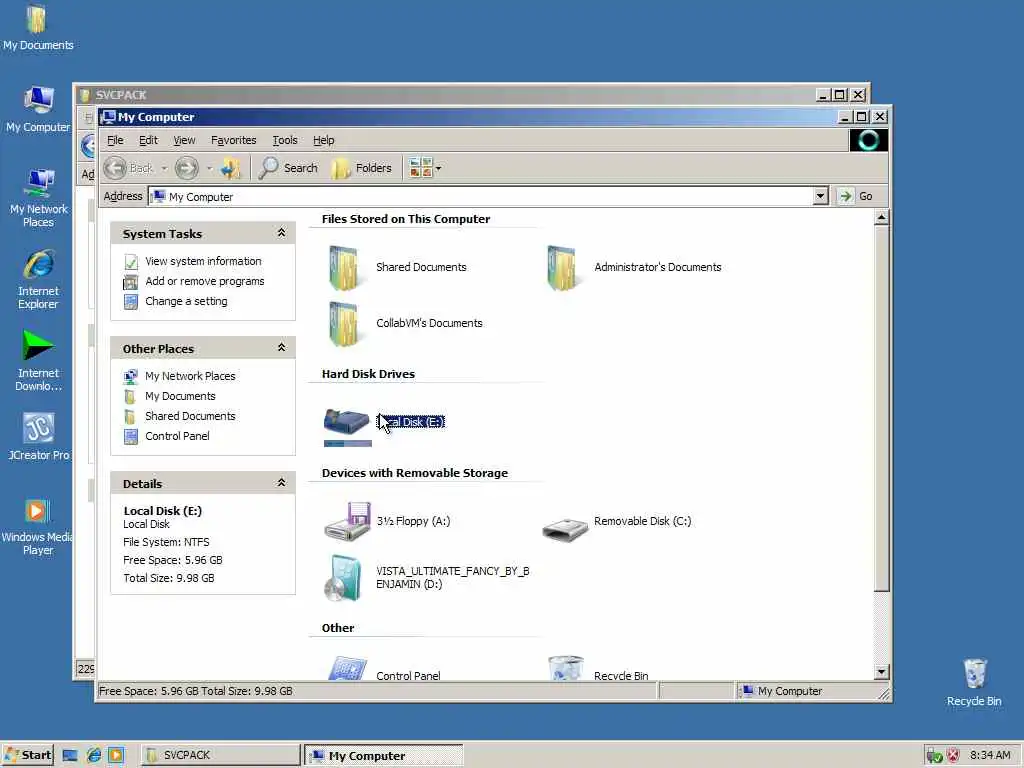The height and width of the screenshot is (768, 1024).
Task: Collapse the Other Places panel
Action: coord(281,347)
